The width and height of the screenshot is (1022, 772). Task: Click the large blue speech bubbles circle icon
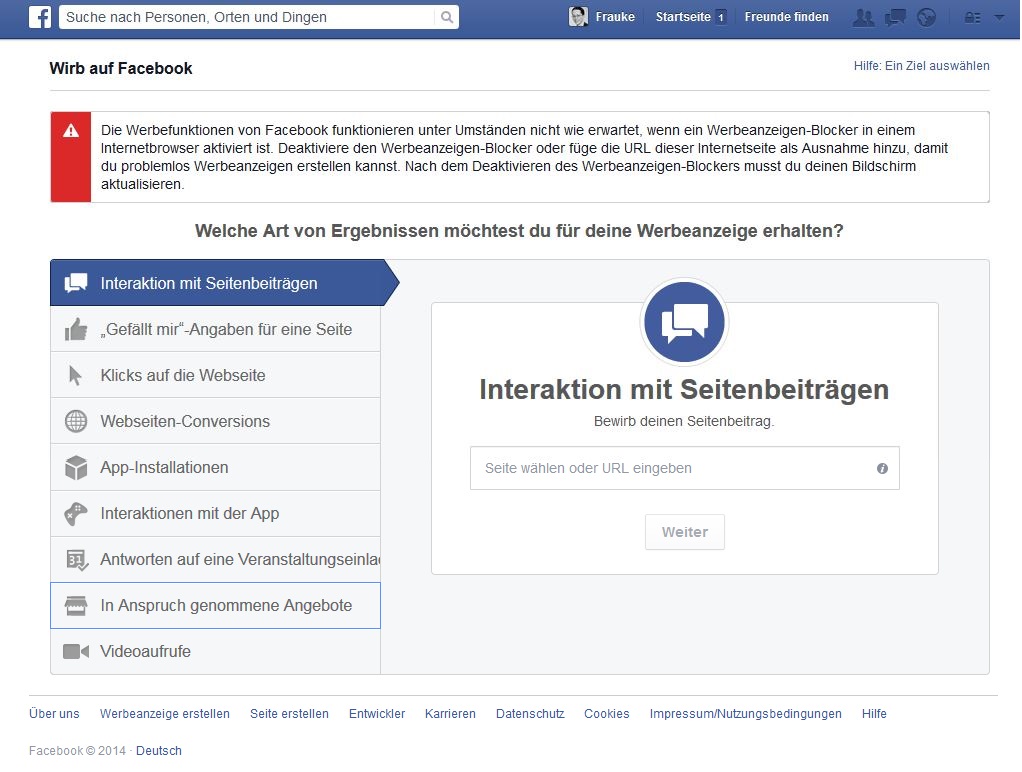point(684,322)
